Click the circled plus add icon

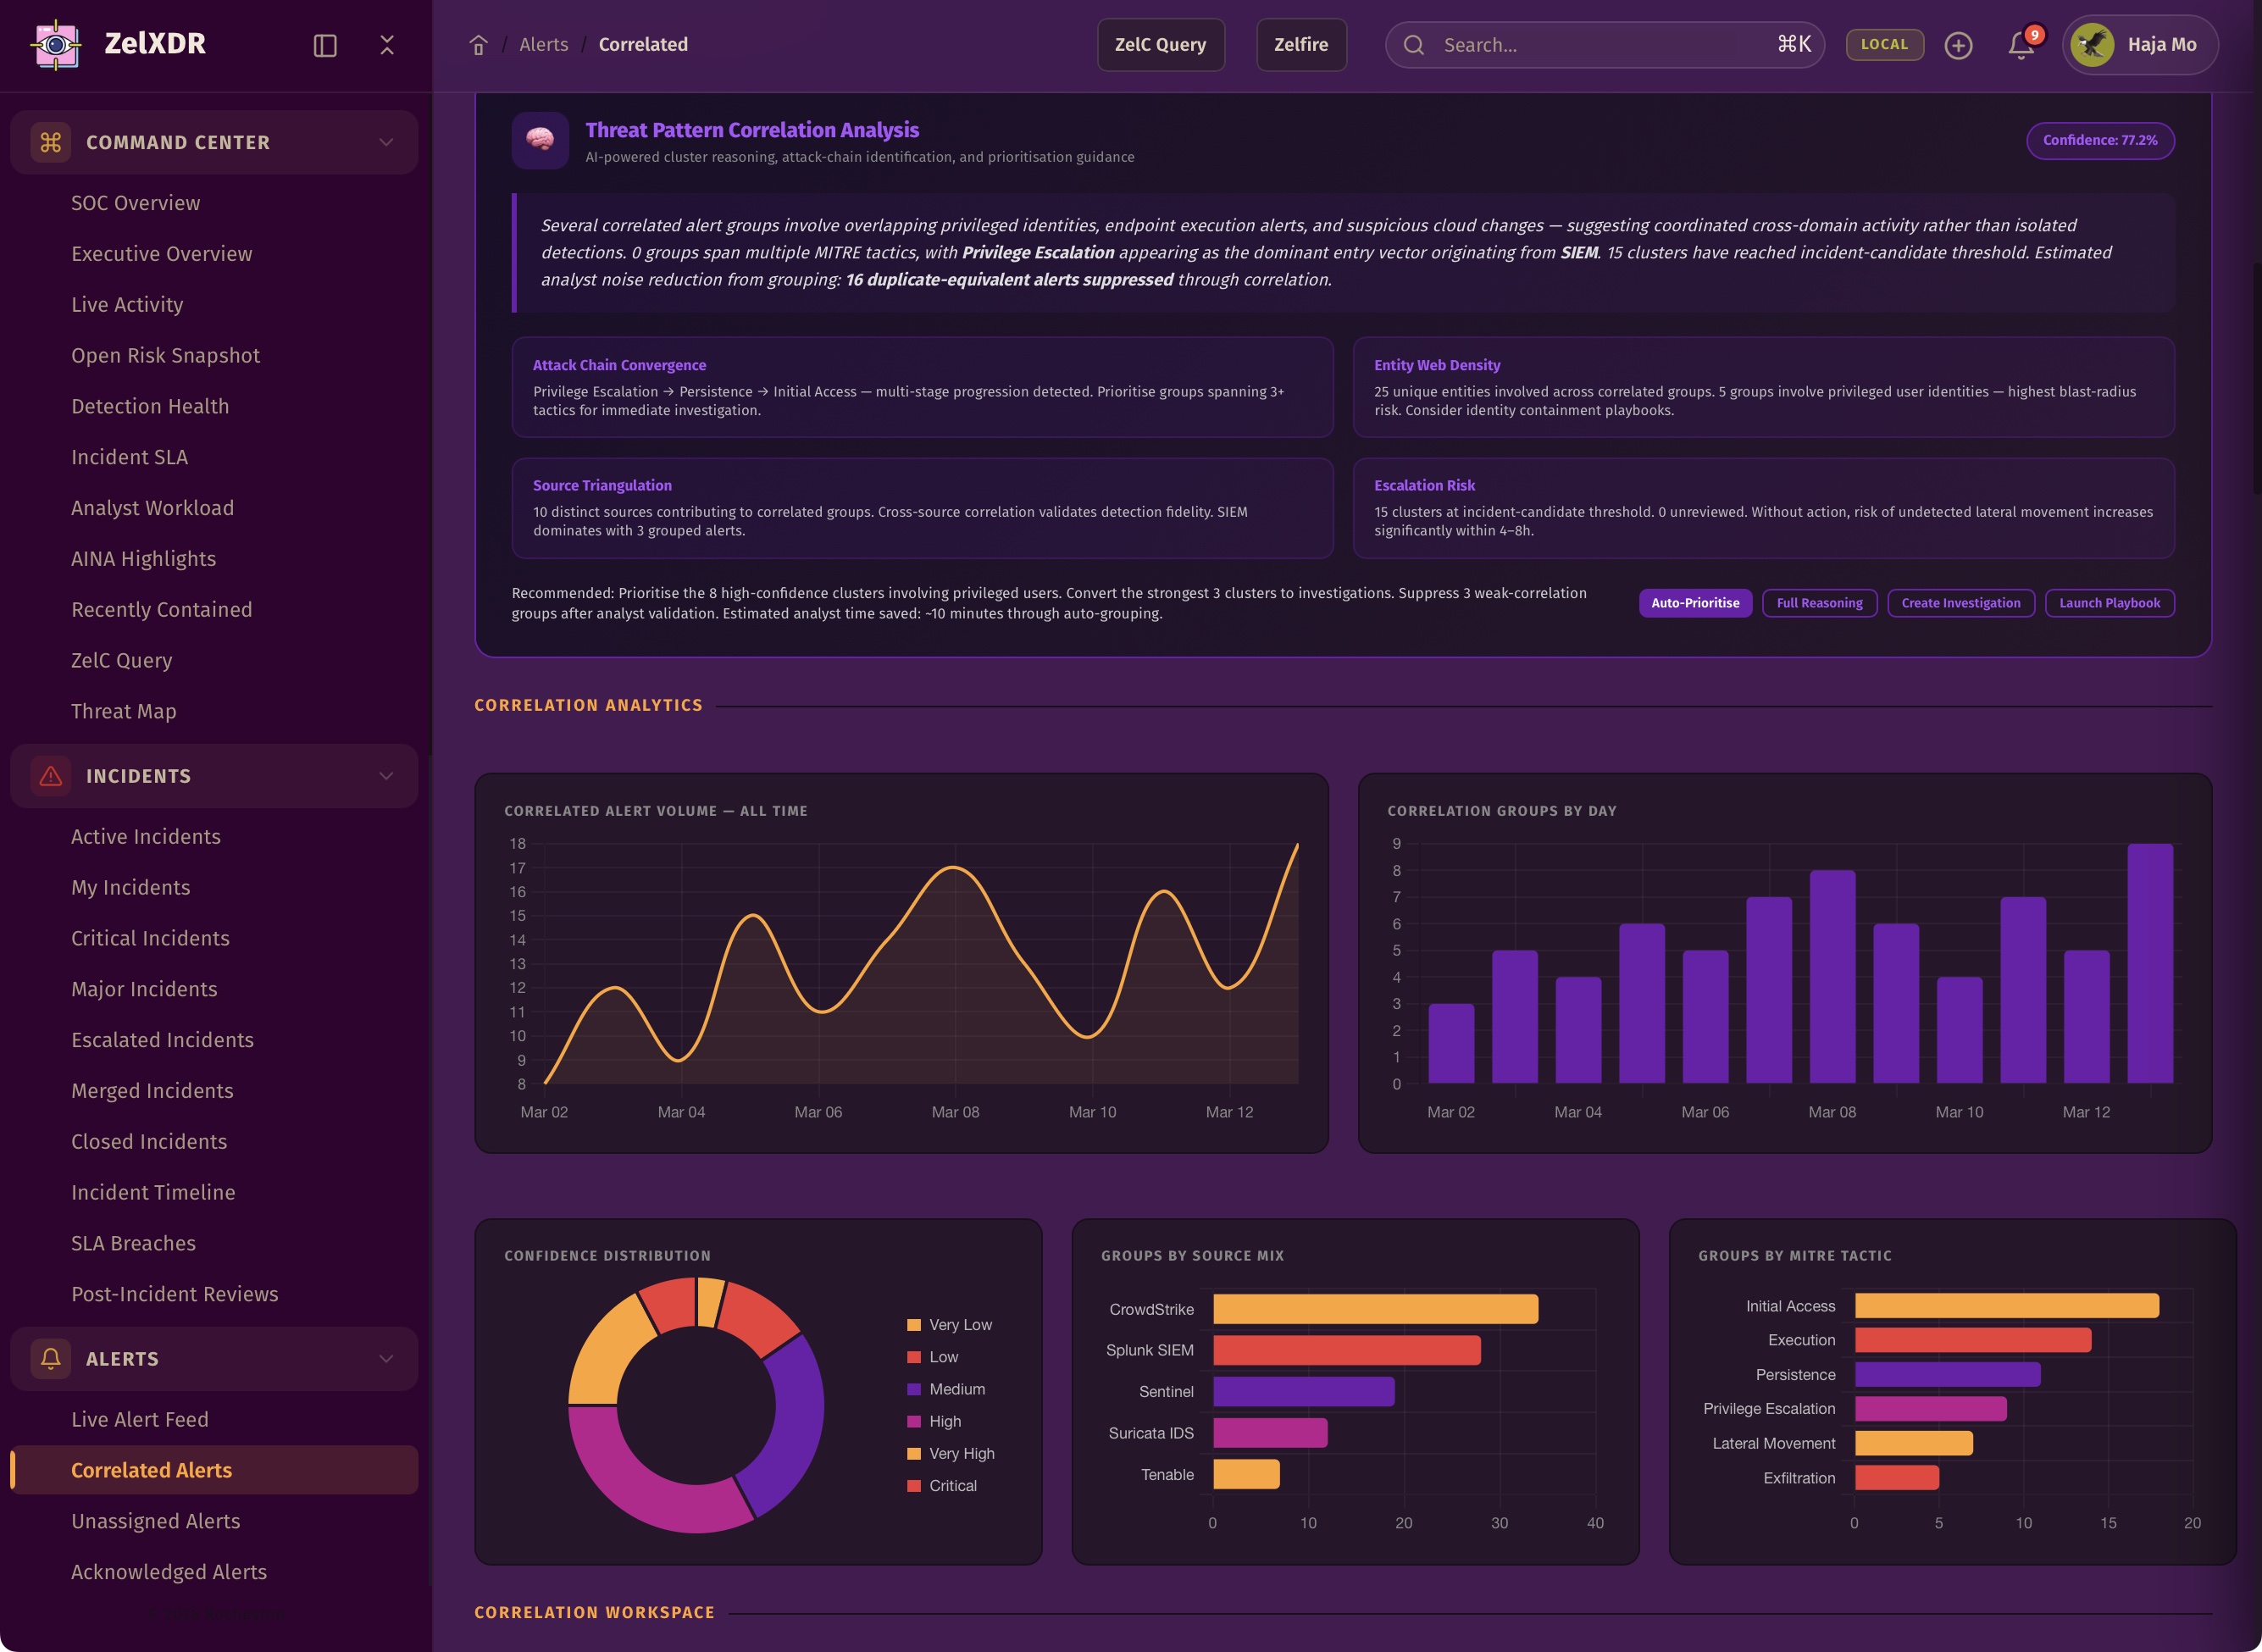pos(1958,45)
